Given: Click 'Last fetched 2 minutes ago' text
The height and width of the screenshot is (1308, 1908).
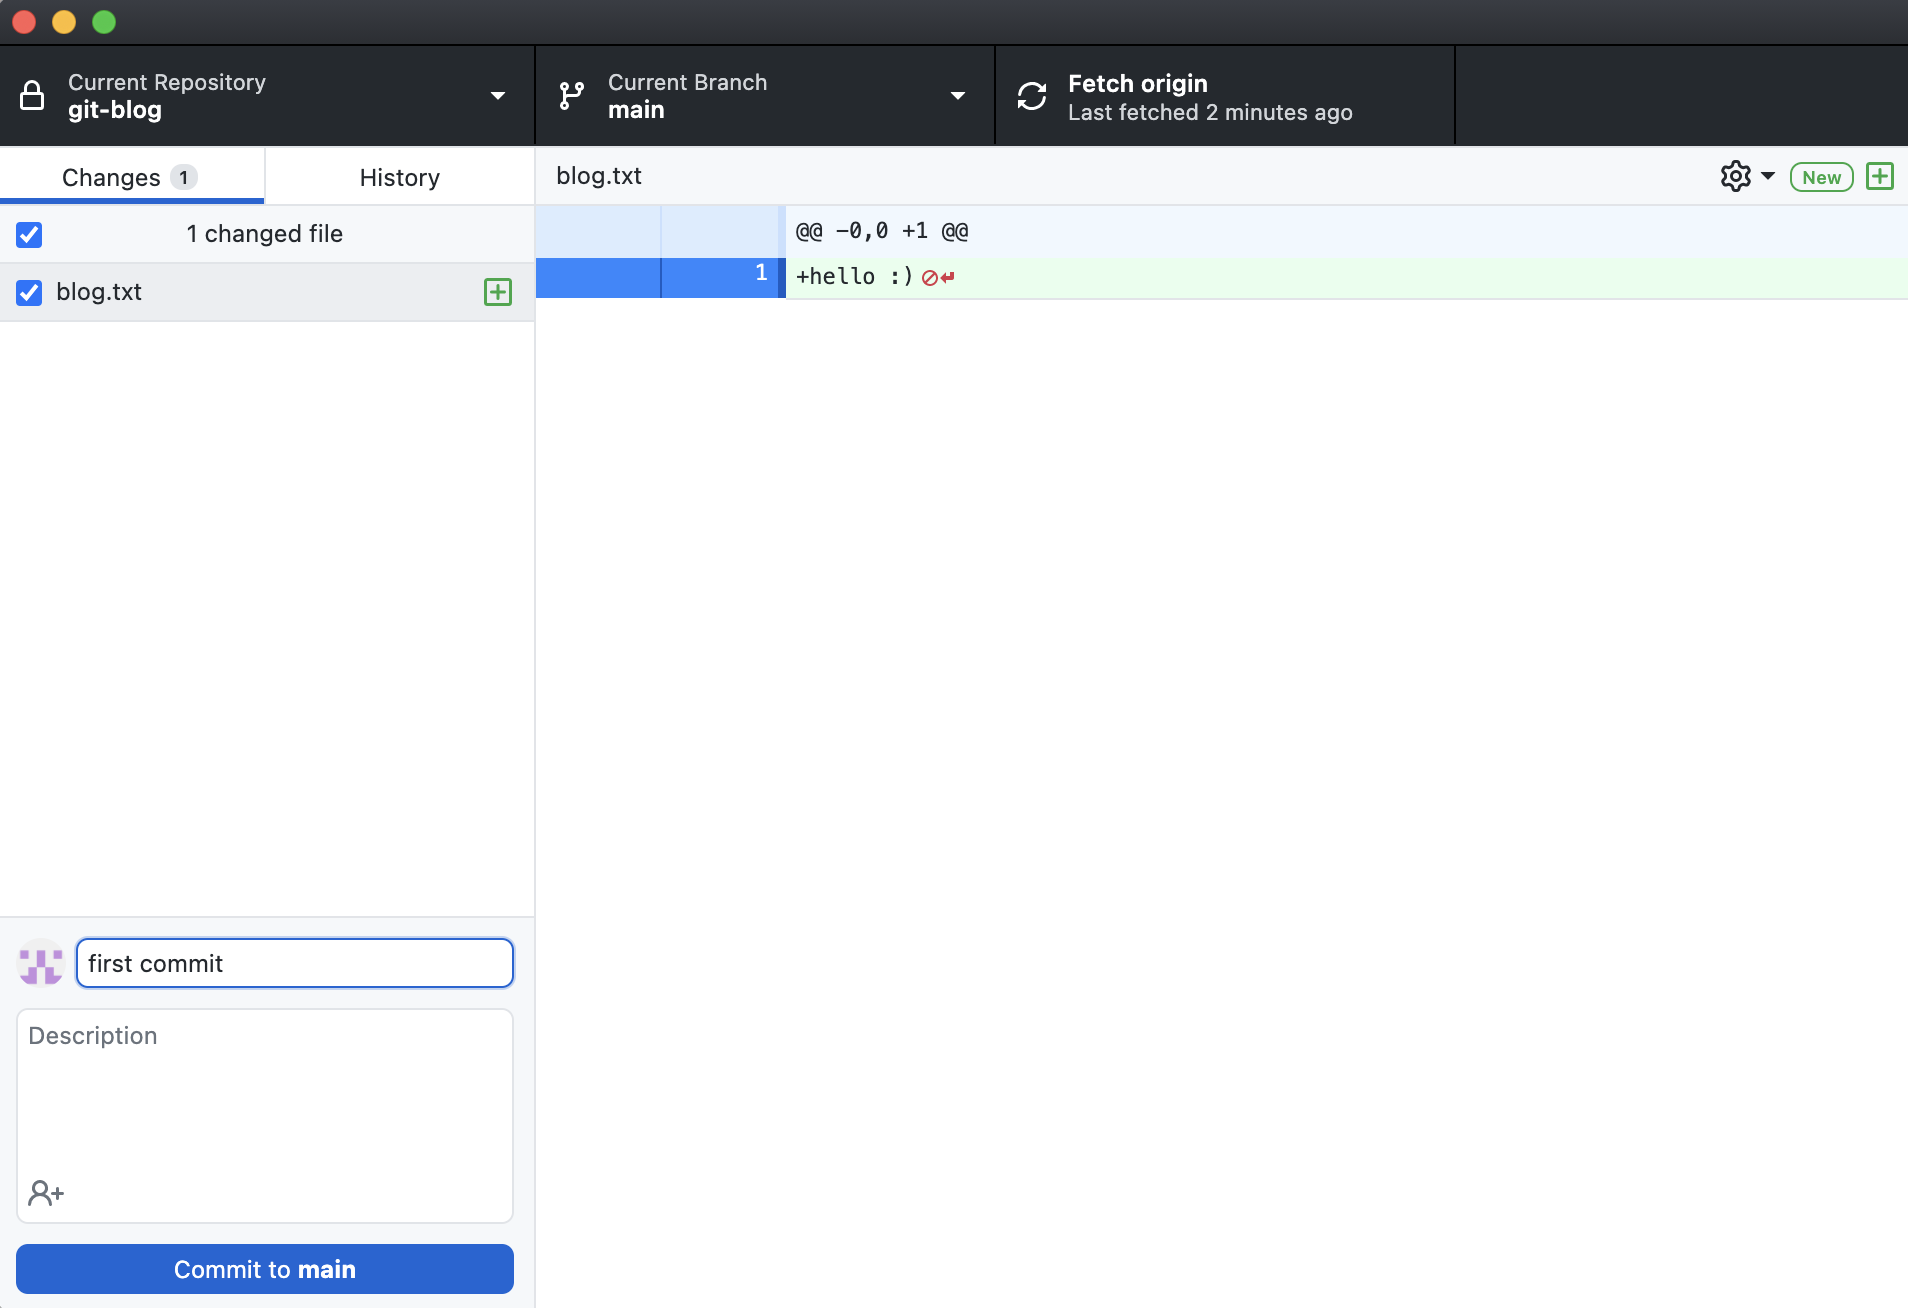Looking at the screenshot, I should point(1210,112).
